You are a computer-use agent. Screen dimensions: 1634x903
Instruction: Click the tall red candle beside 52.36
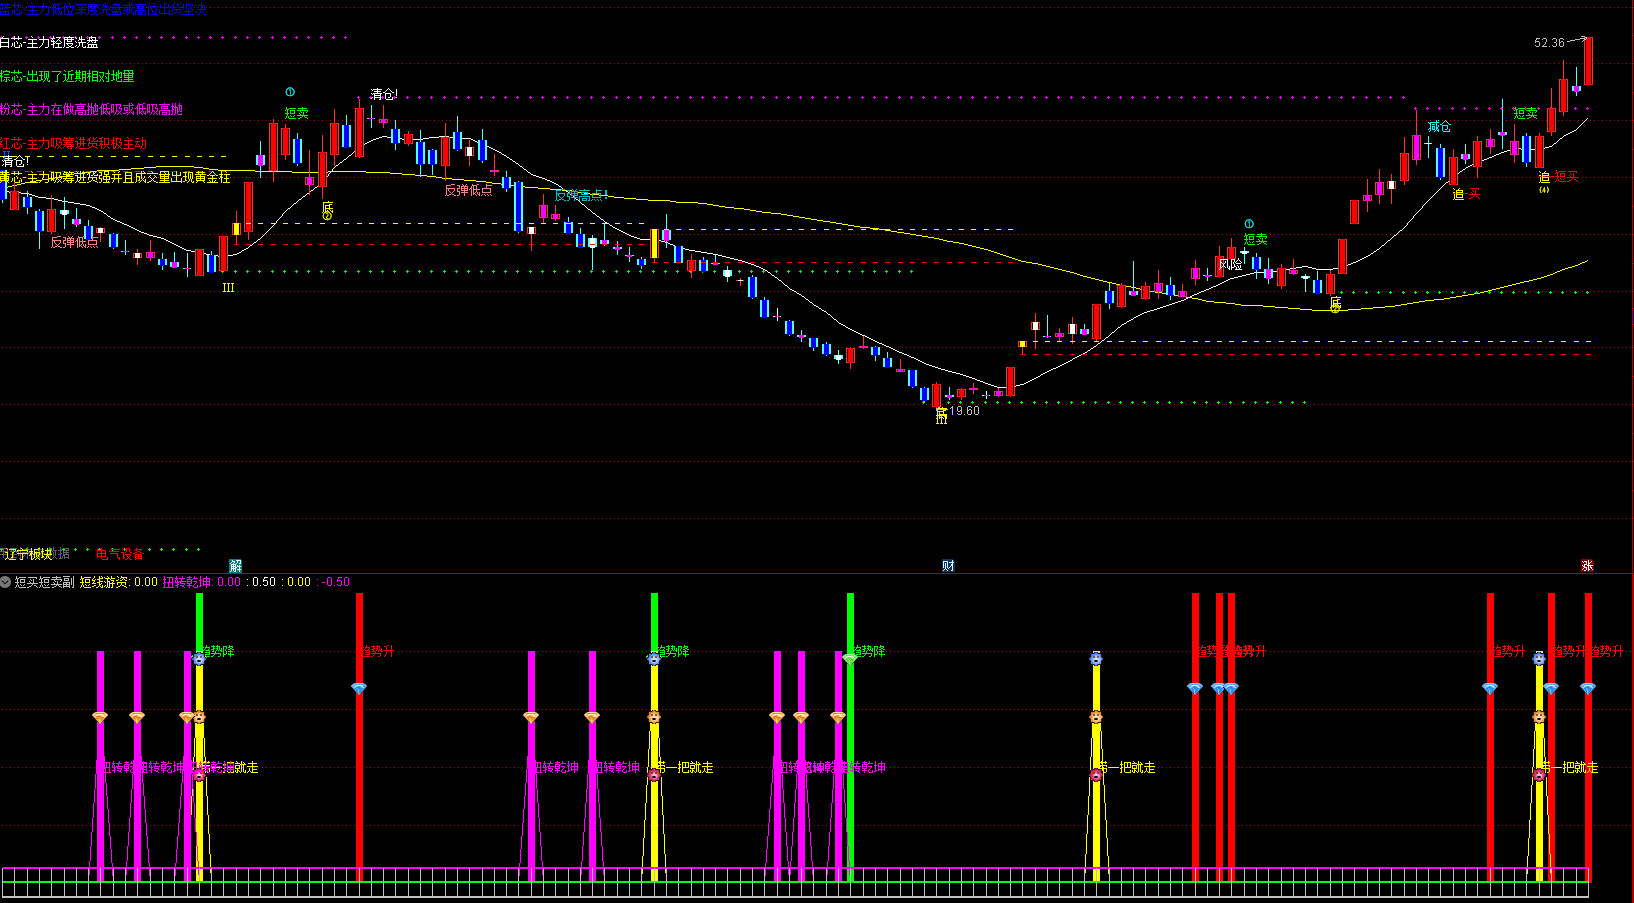(x=1588, y=61)
